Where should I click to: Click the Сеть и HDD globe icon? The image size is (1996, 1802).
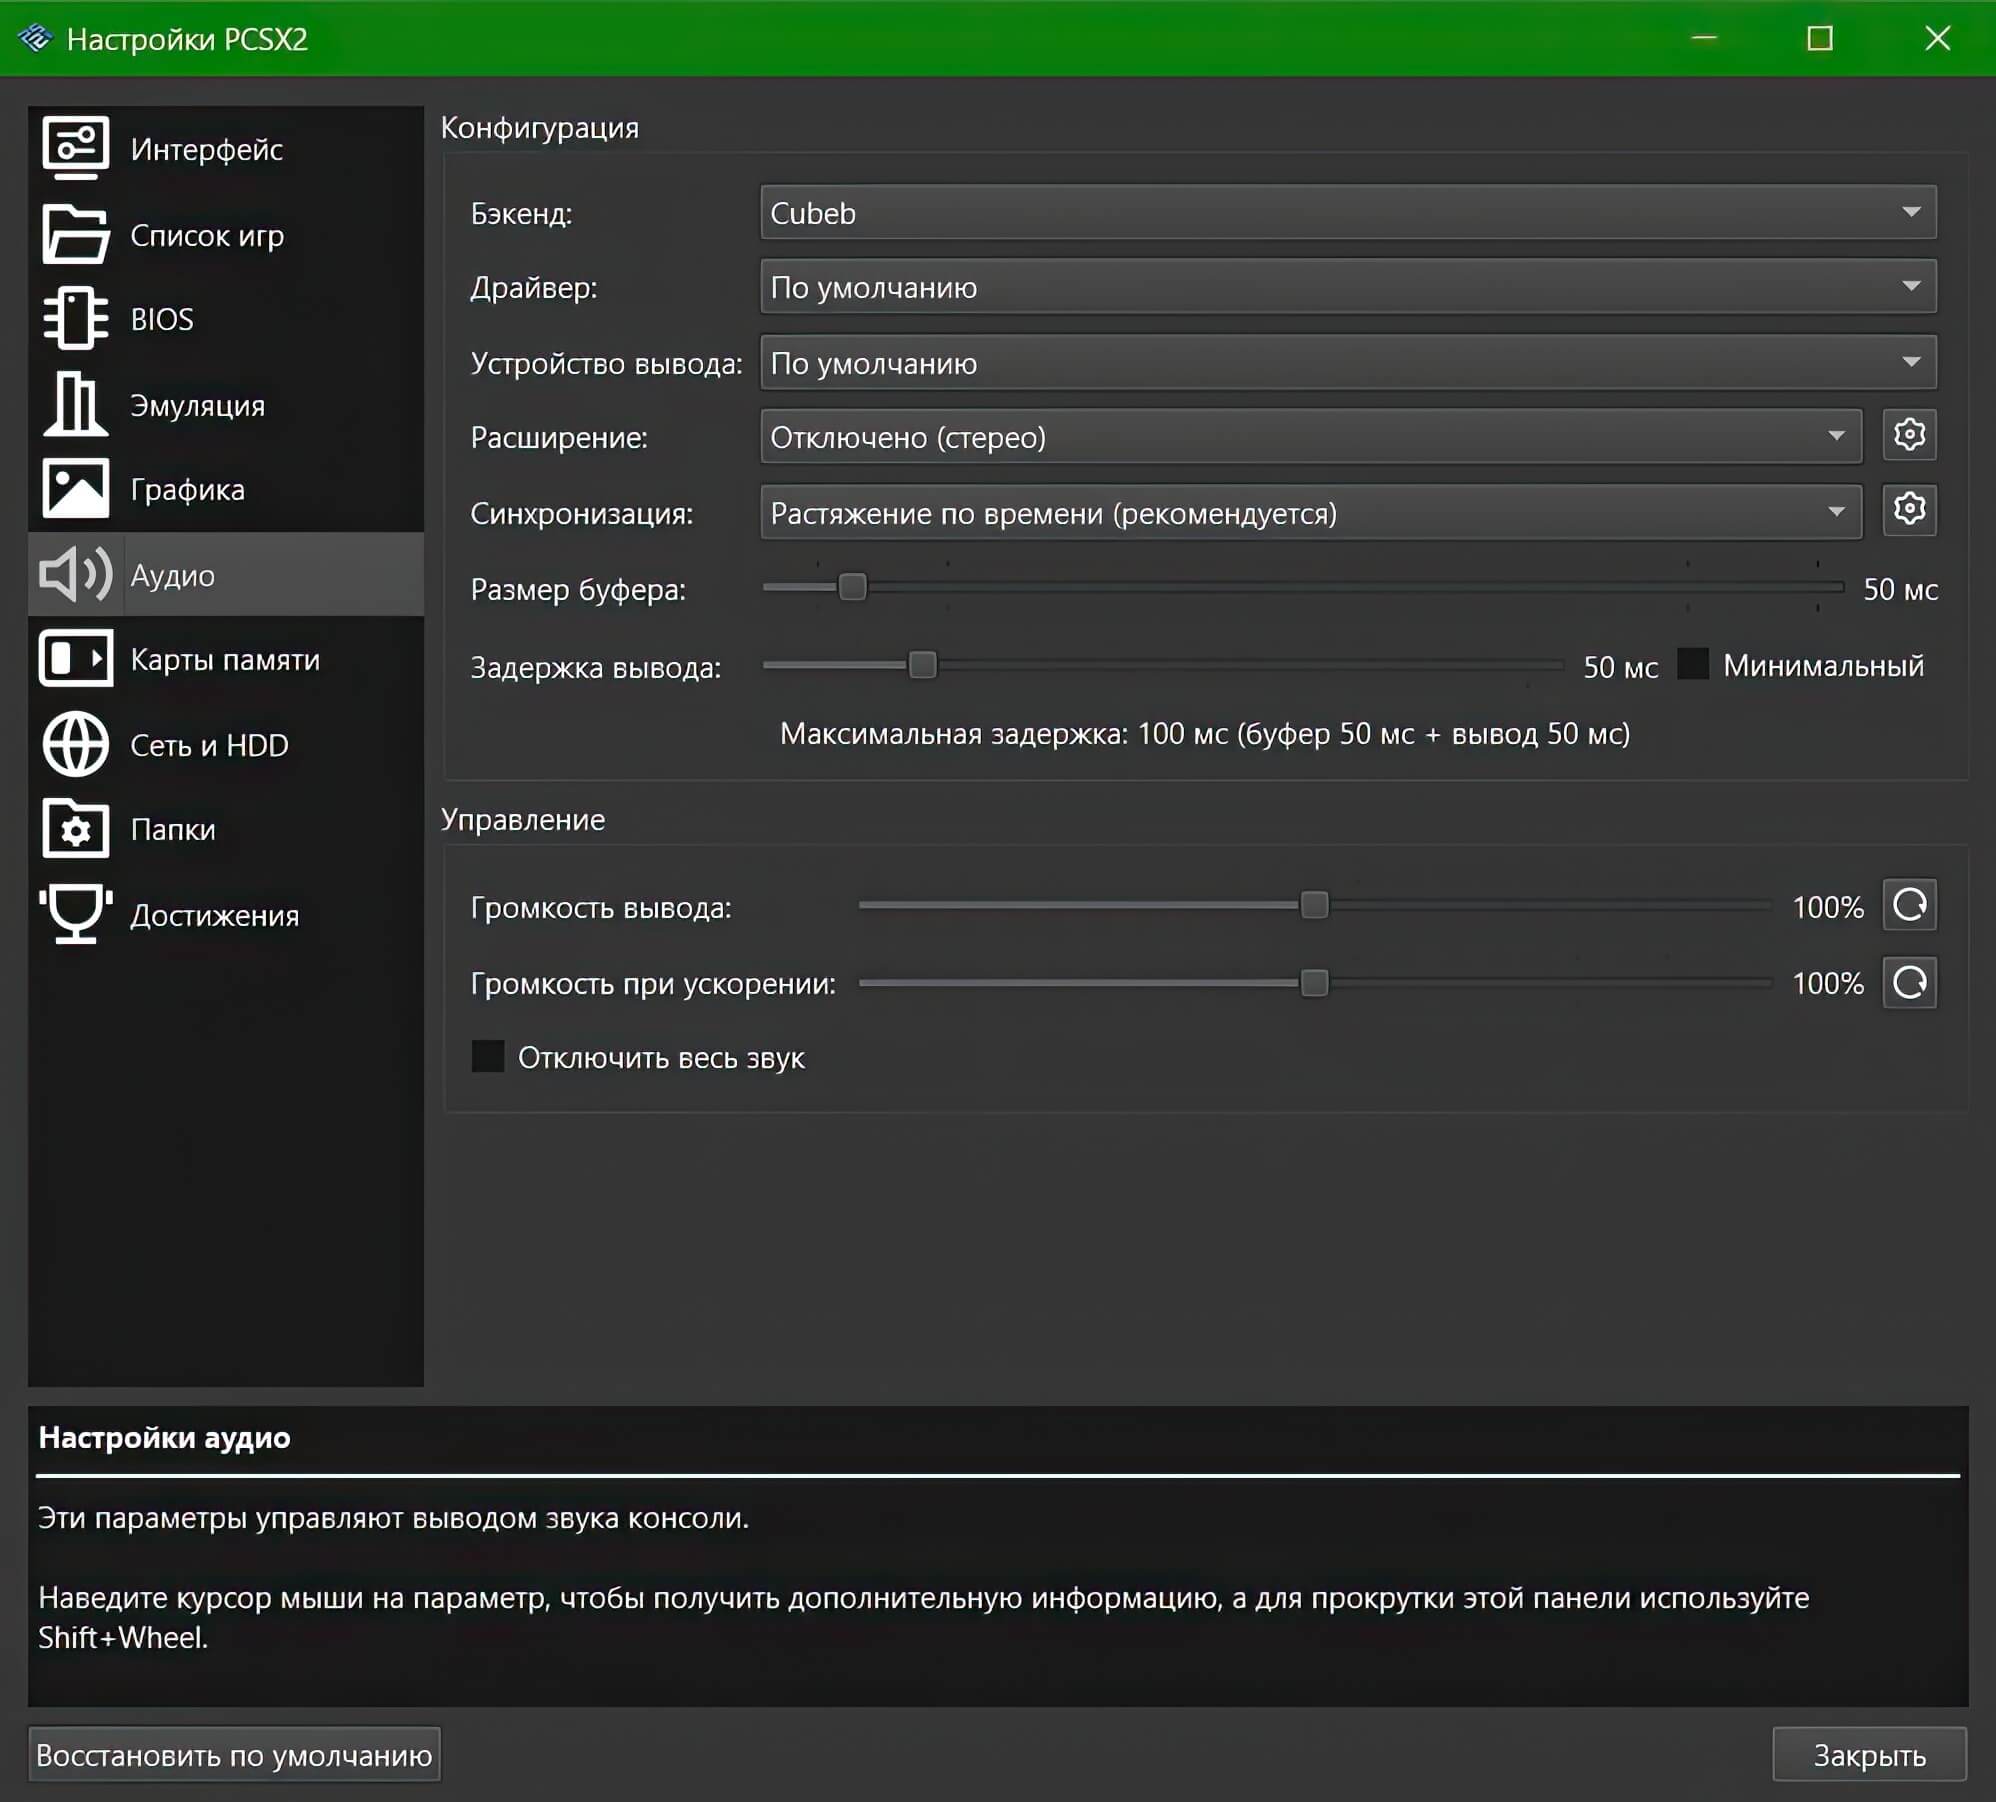(x=75, y=744)
